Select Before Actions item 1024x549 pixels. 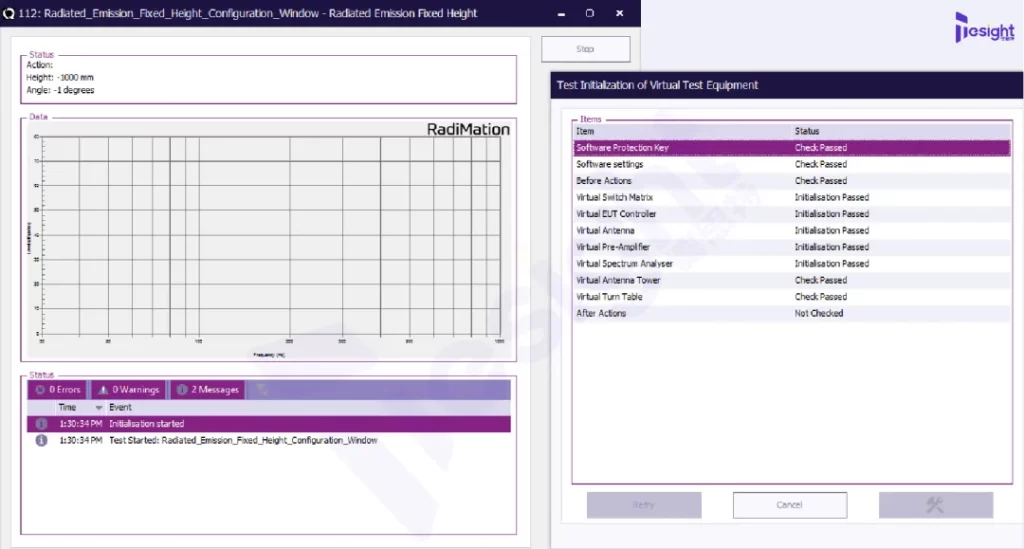click(x=792, y=181)
